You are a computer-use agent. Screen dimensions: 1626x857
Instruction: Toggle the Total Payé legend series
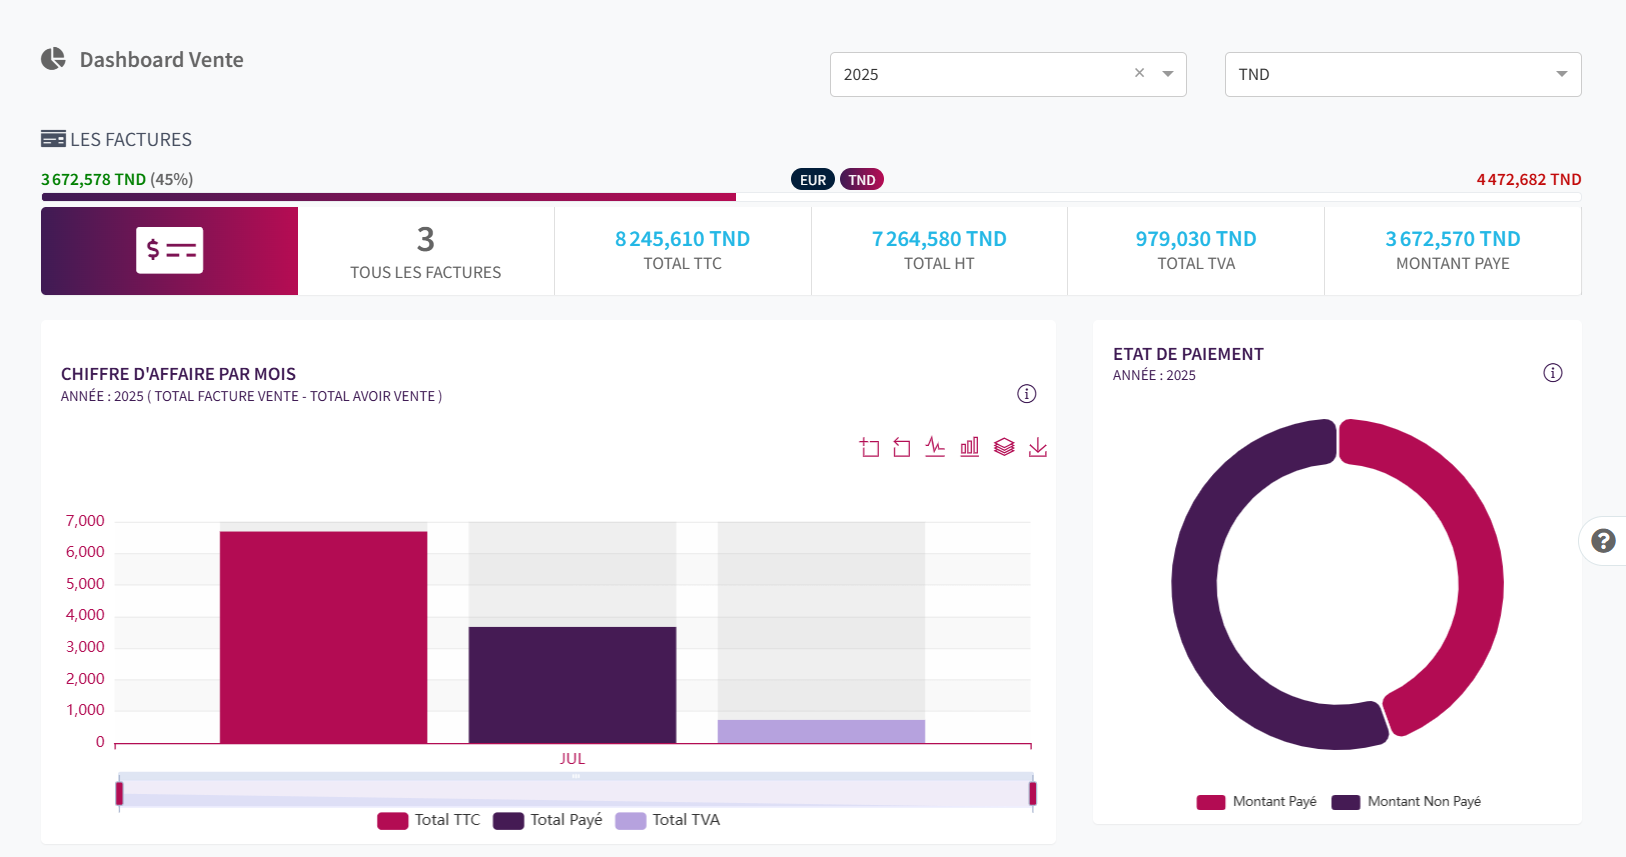pyautogui.click(x=548, y=820)
